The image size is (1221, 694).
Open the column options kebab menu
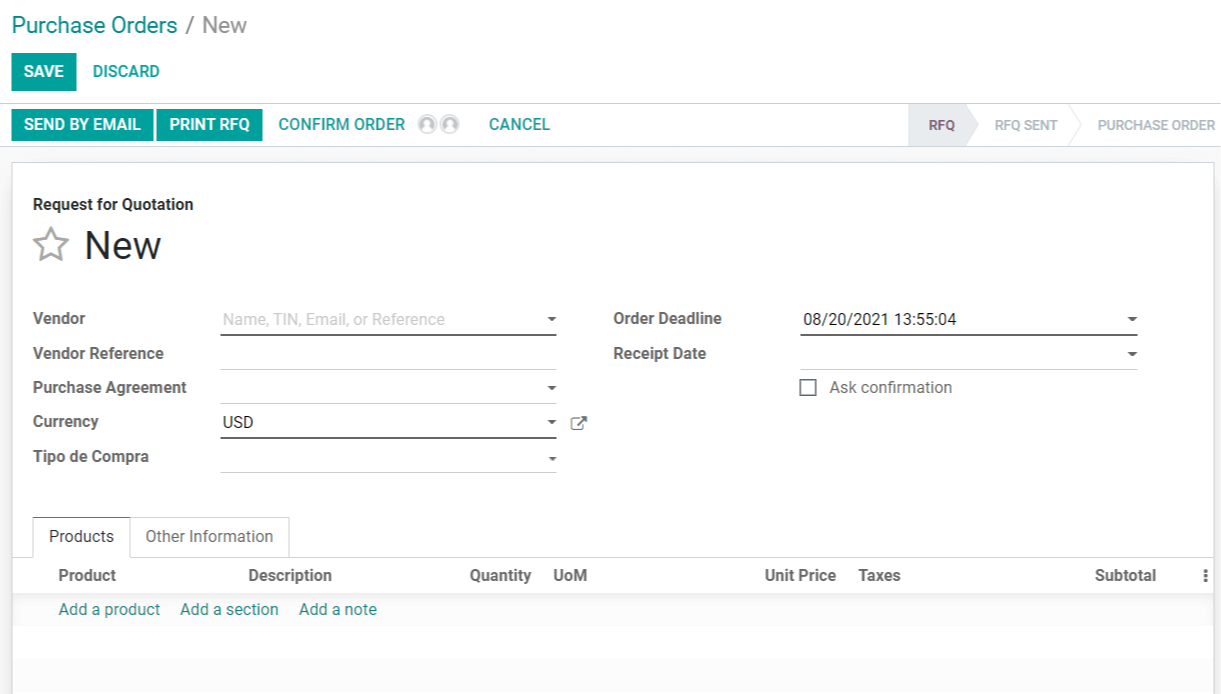click(x=1205, y=576)
